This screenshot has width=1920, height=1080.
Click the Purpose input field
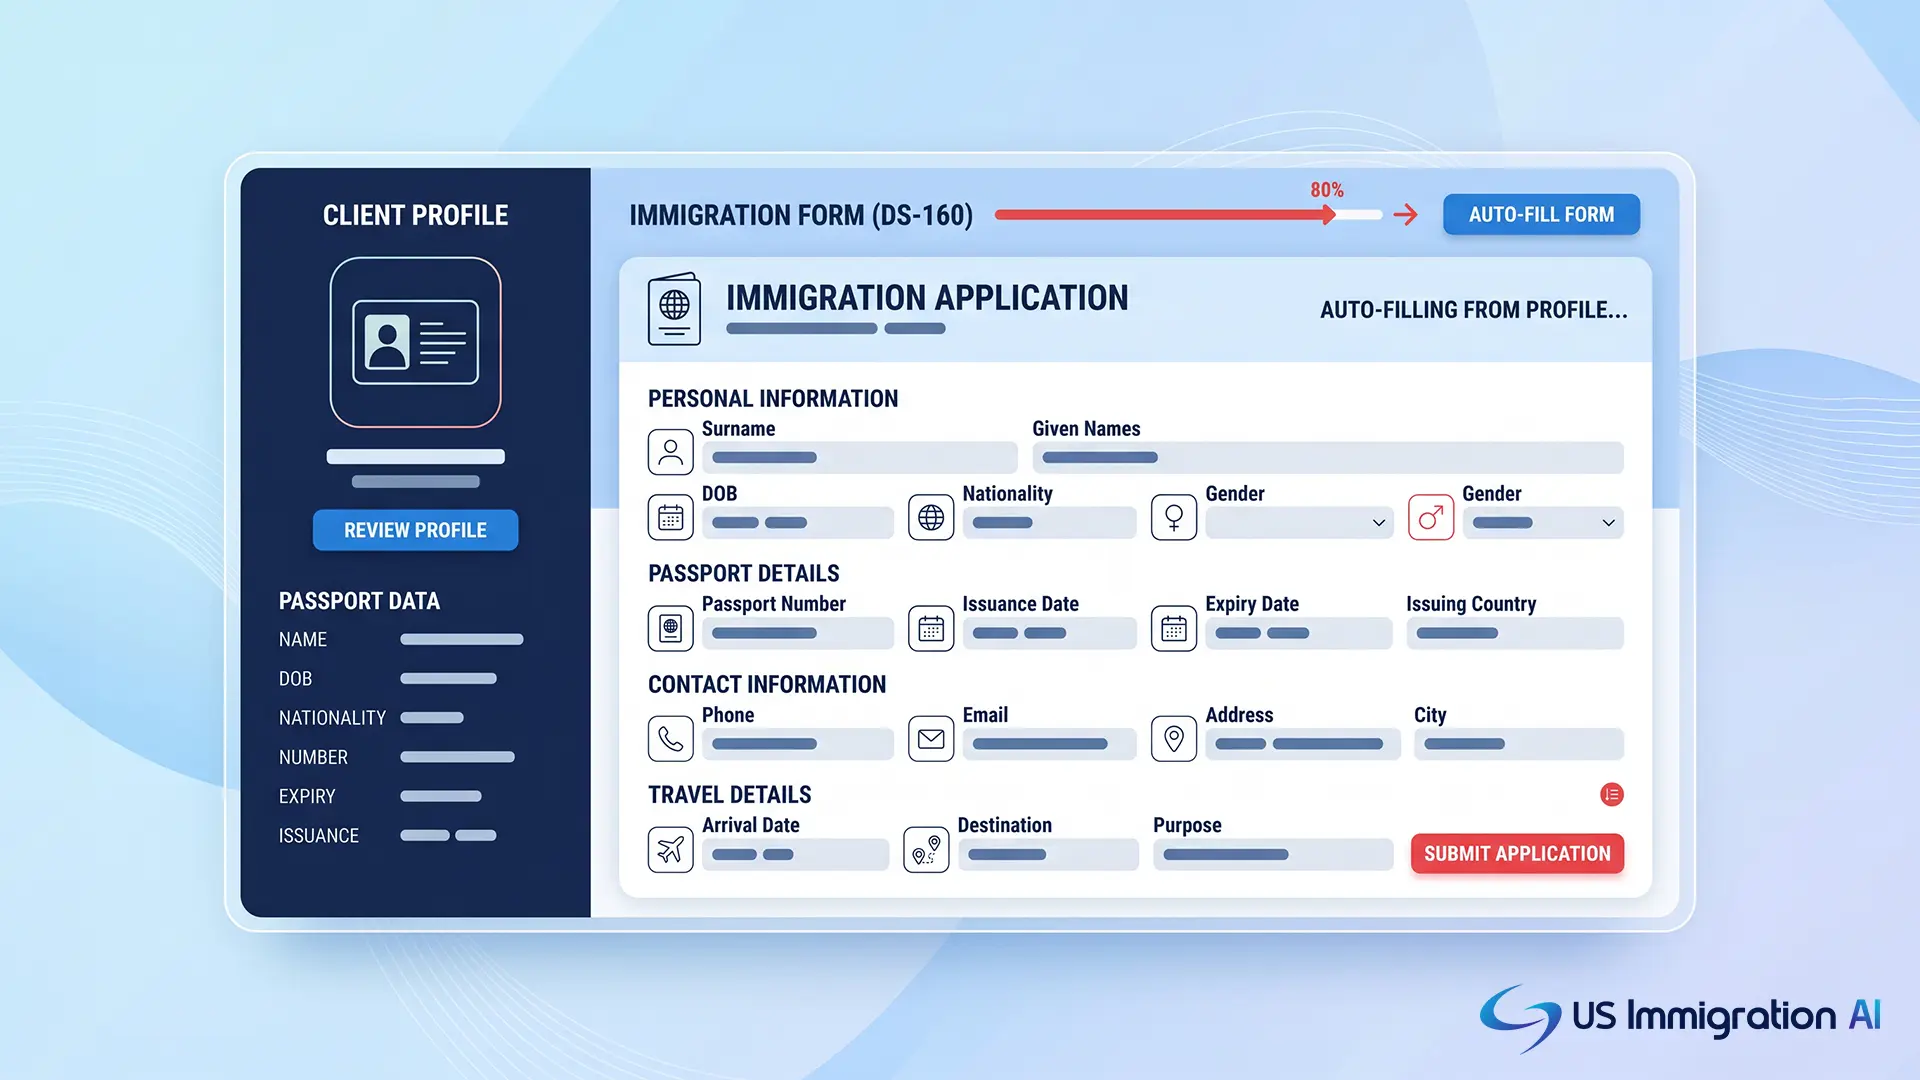(x=1273, y=855)
